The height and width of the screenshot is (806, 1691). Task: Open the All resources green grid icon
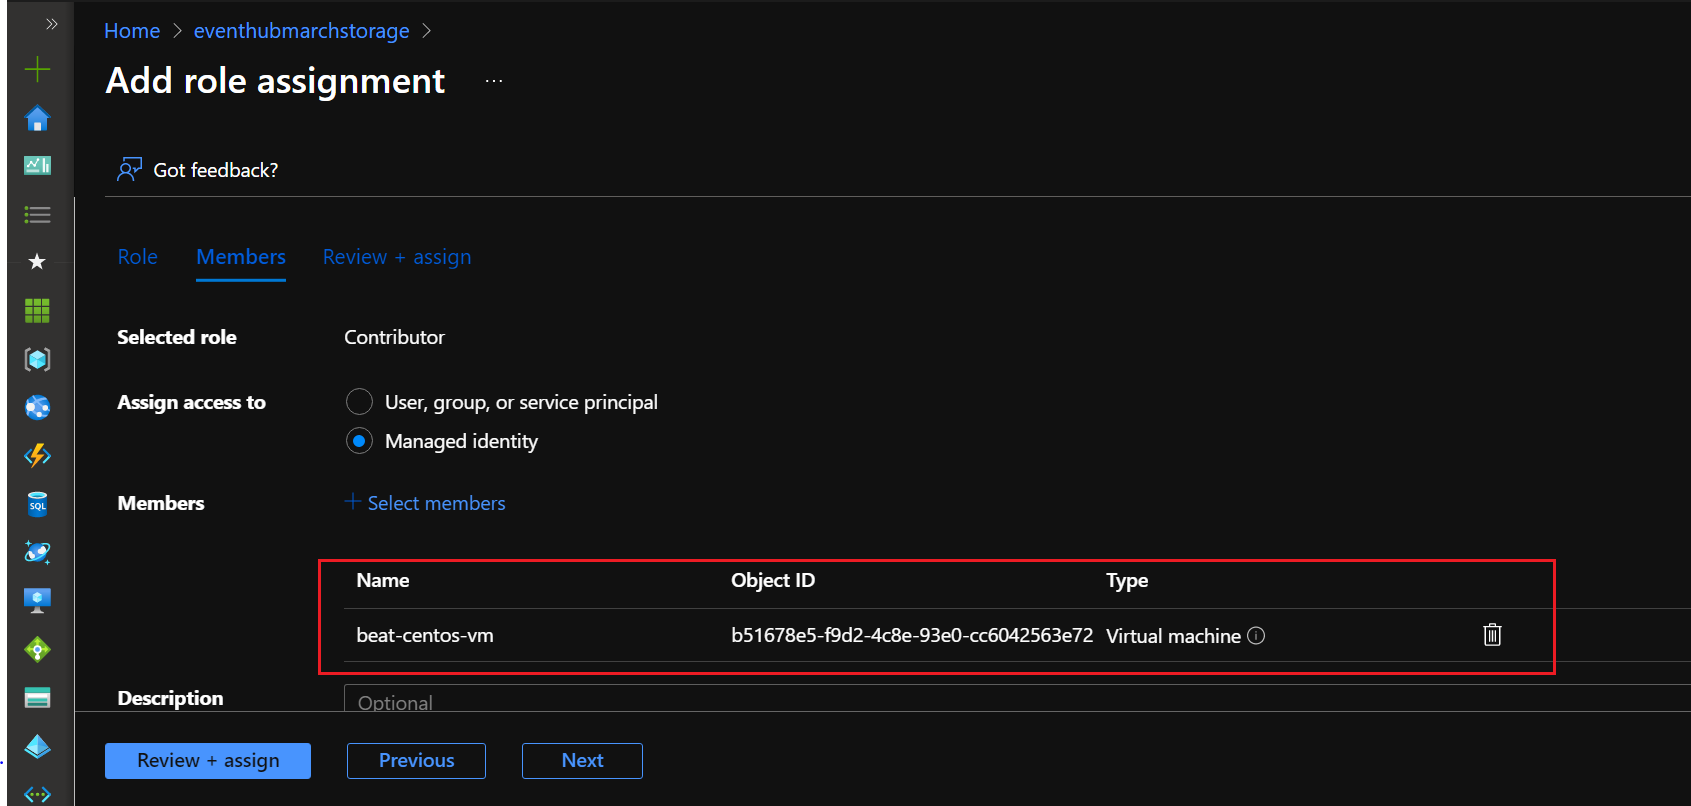coord(37,311)
